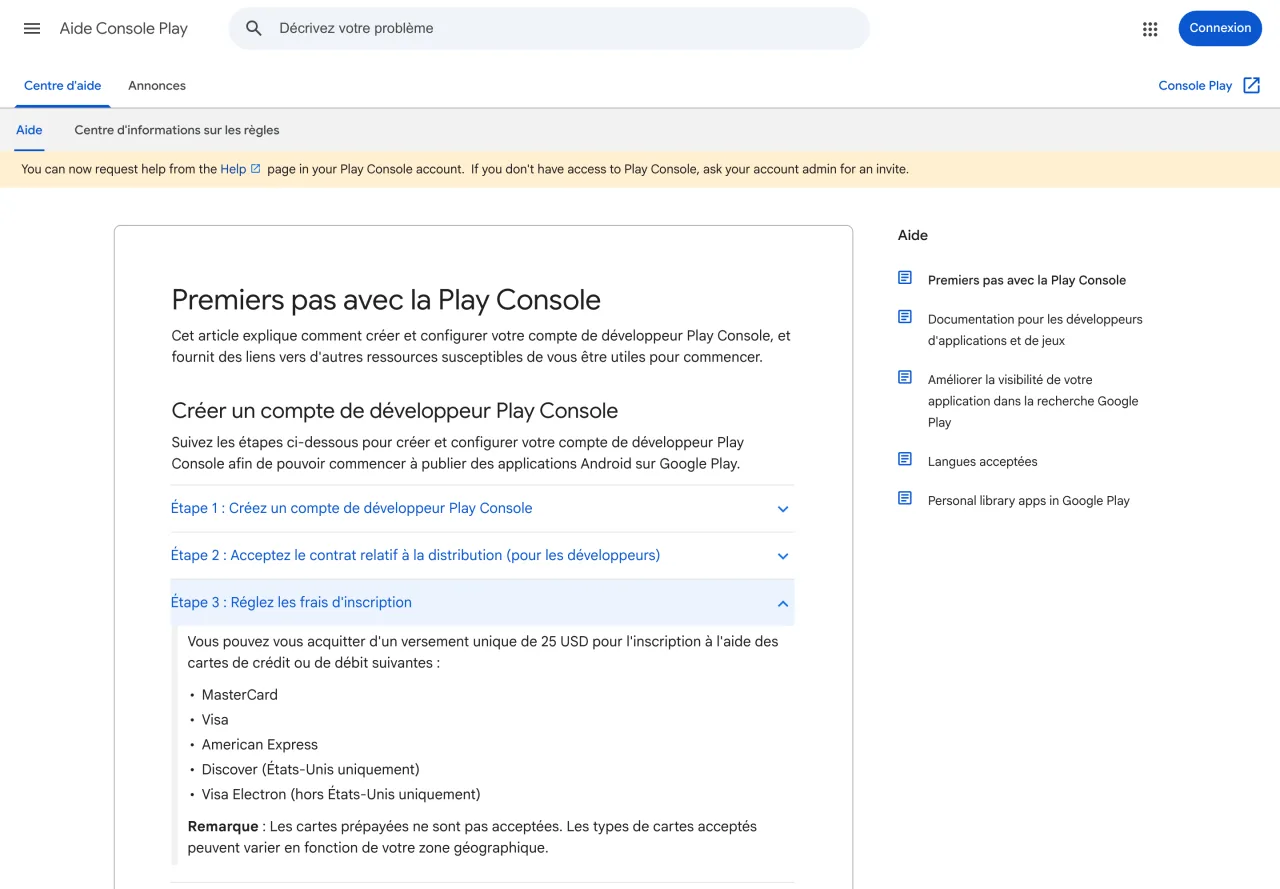Click the heading Premiers pas avec la Play Console

(386, 300)
